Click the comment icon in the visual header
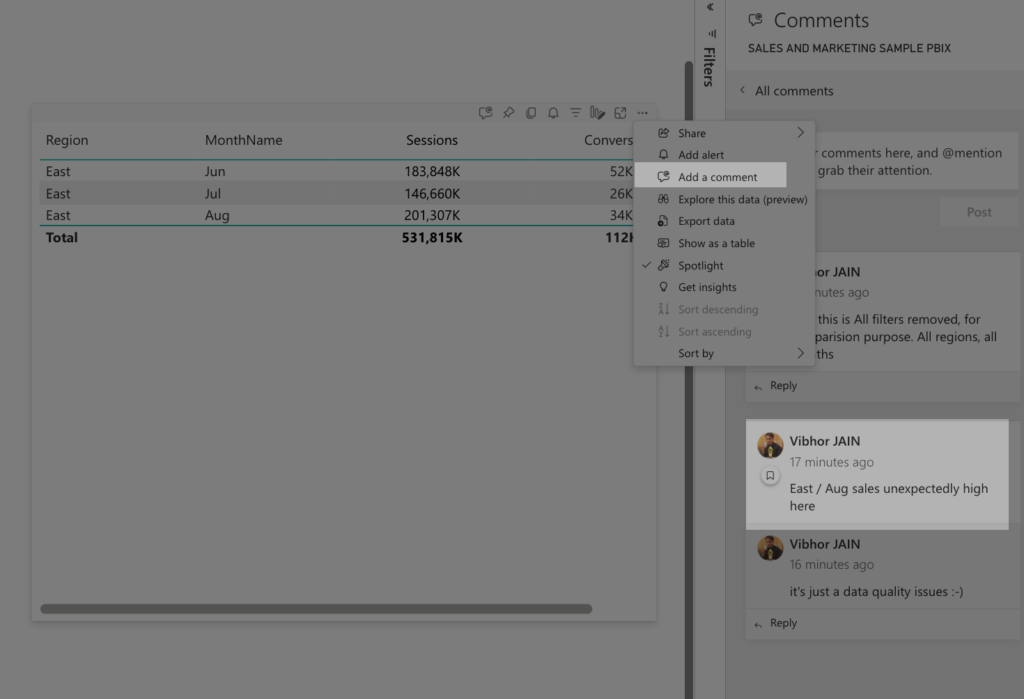Image resolution: width=1024 pixels, height=699 pixels. pos(485,113)
